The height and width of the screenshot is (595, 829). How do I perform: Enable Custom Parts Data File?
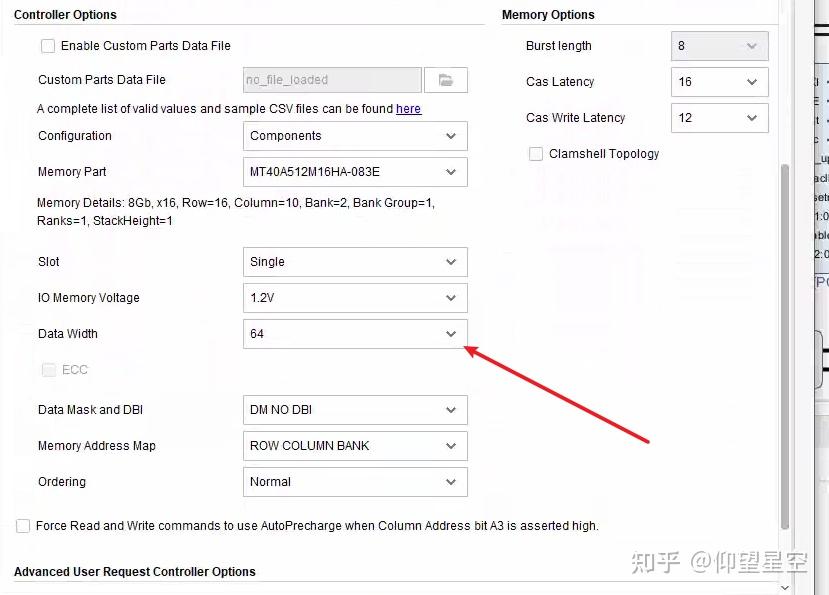click(x=47, y=45)
